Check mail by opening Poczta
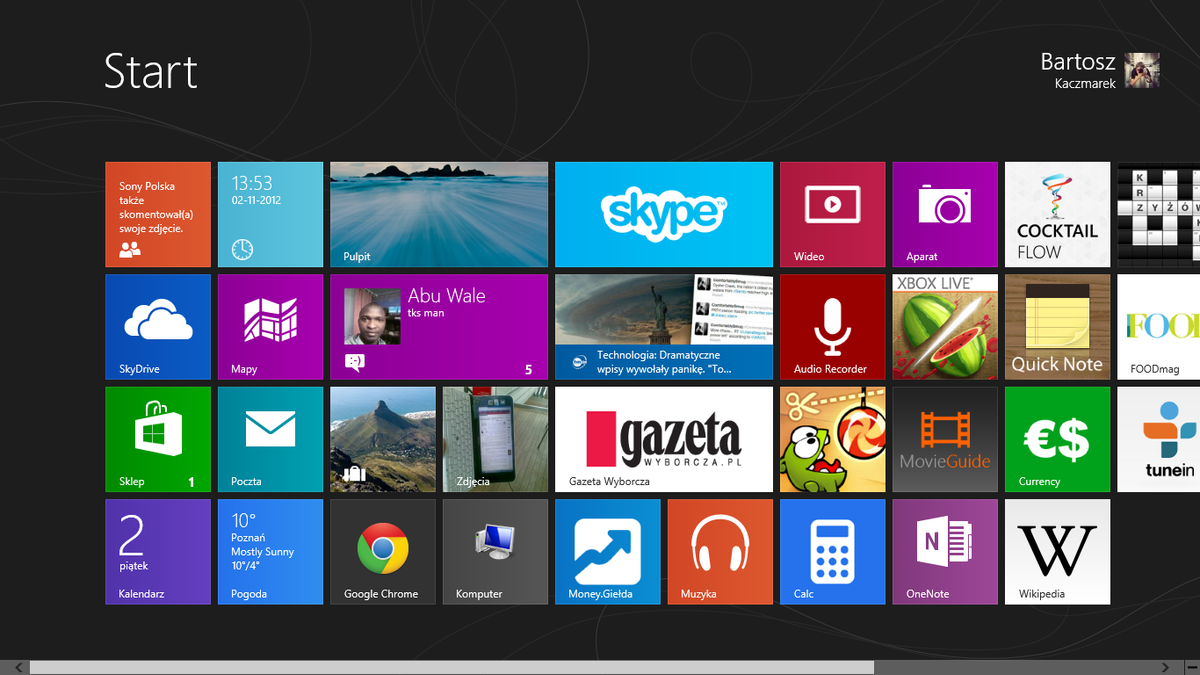 click(269, 439)
